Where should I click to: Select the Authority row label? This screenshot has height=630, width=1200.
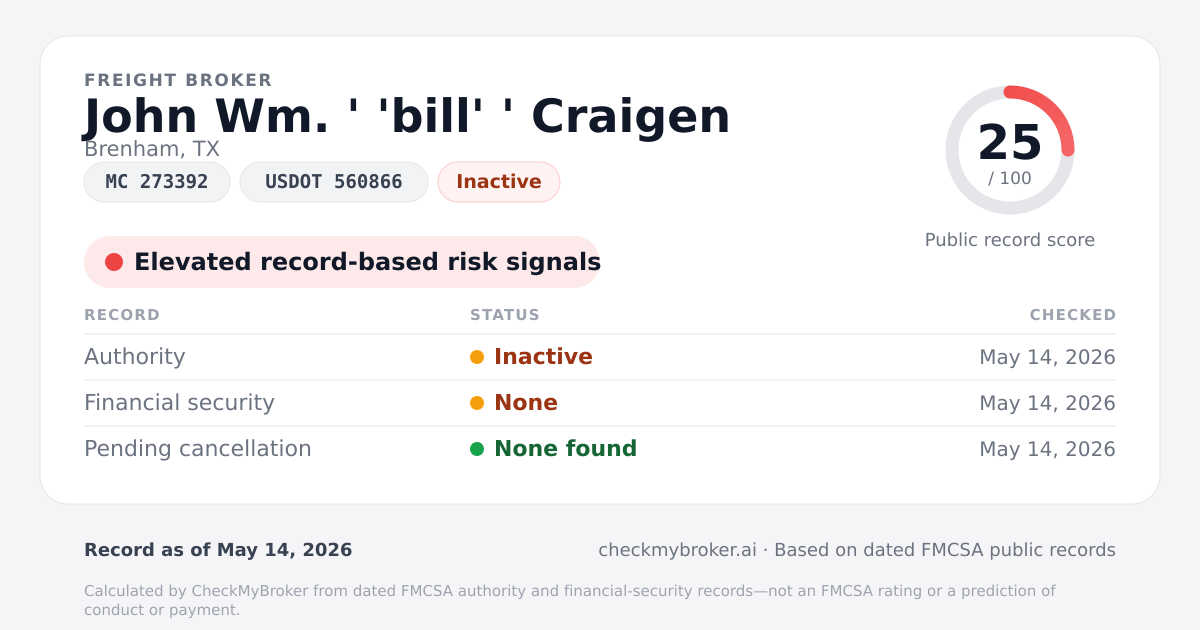(135, 357)
